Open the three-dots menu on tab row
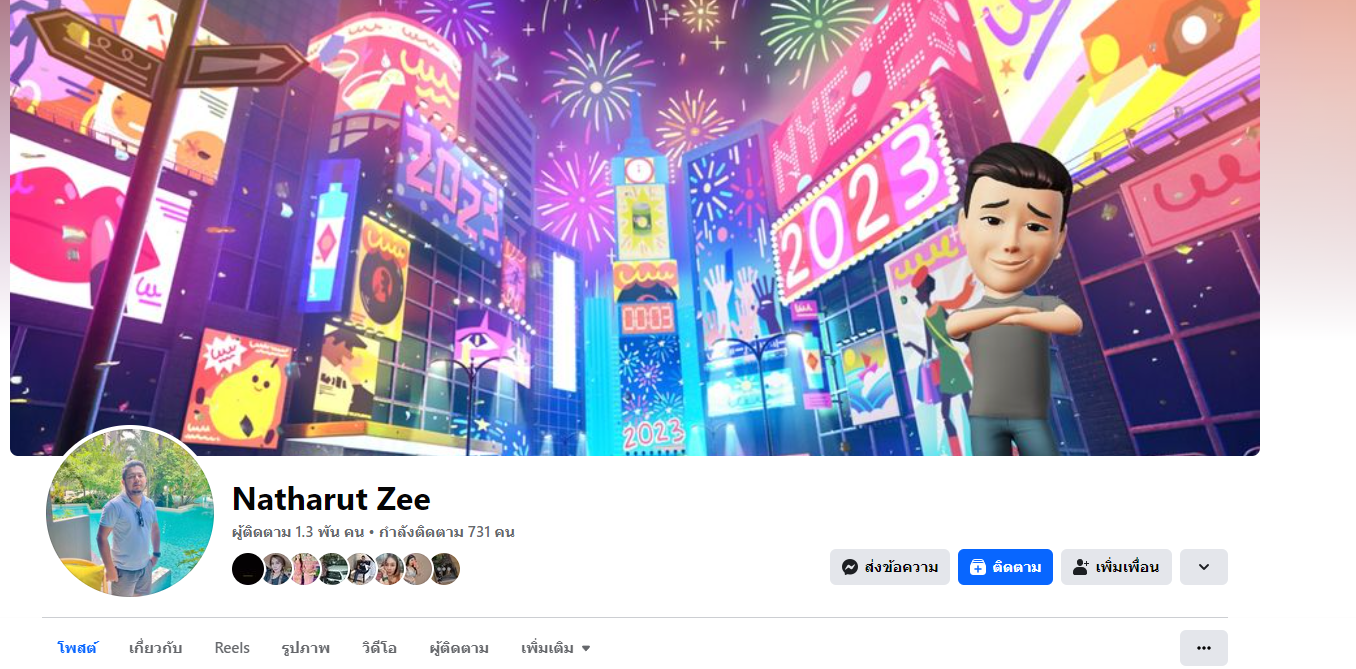Image resolution: width=1356 pixels, height=669 pixels. (x=1204, y=648)
